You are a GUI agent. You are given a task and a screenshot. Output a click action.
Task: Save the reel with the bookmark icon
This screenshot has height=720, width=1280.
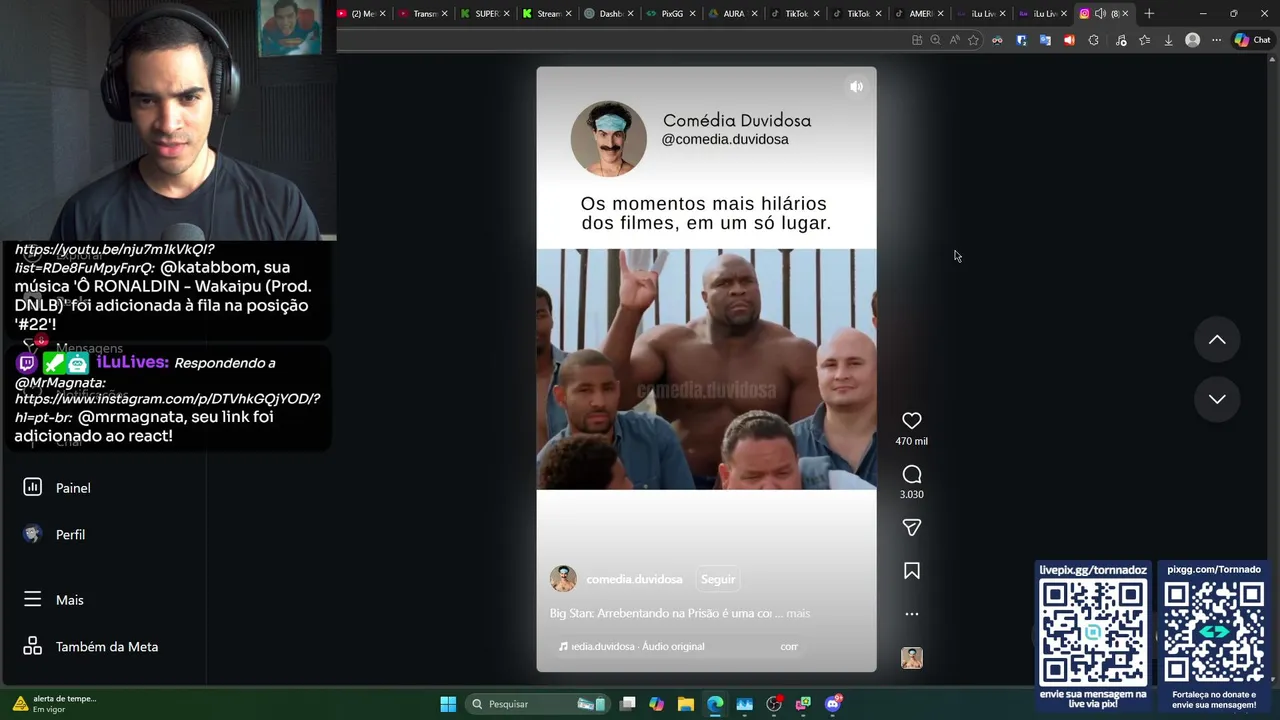tap(911, 571)
